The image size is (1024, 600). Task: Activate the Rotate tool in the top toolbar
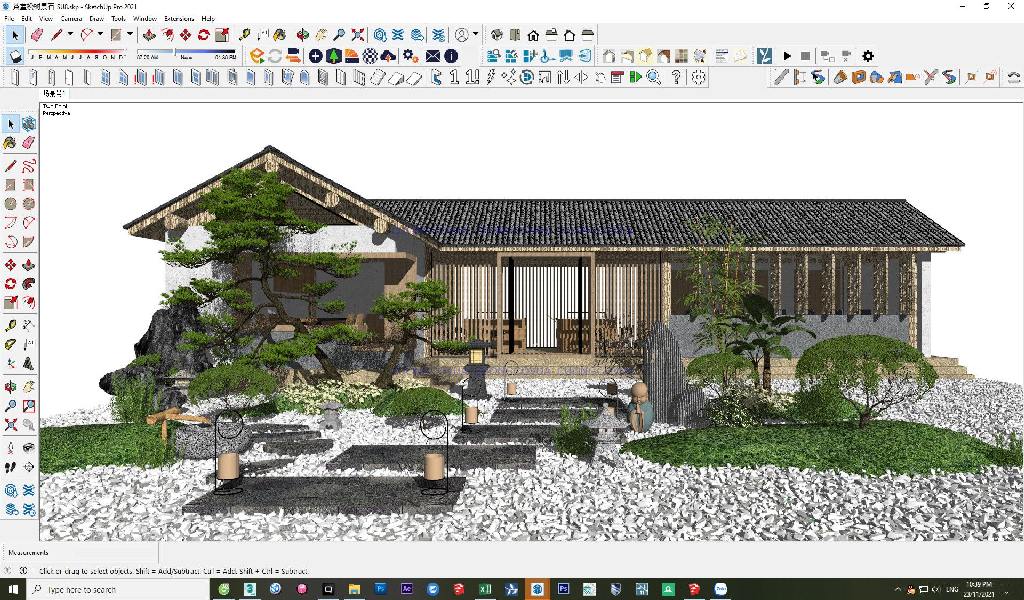[203, 35]
